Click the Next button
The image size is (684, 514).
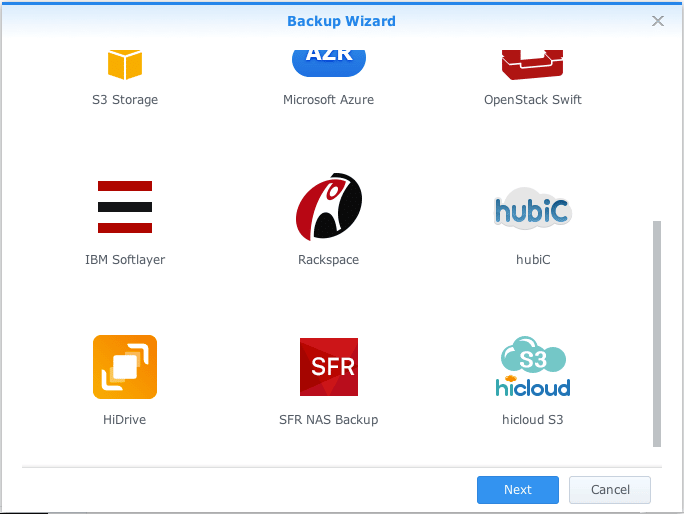click(x=518, y=490)
